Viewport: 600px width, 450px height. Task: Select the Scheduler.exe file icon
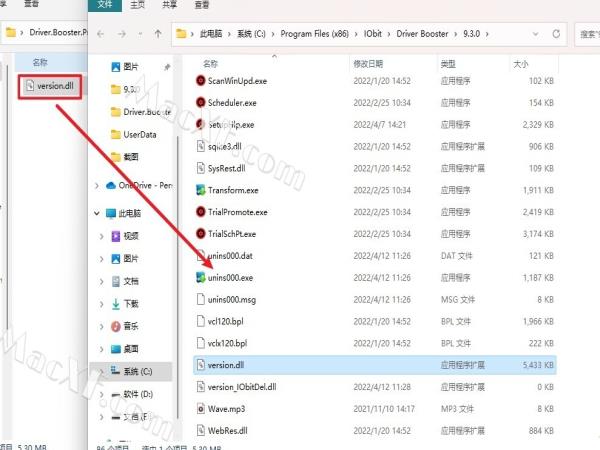click(x=201, y=103)
